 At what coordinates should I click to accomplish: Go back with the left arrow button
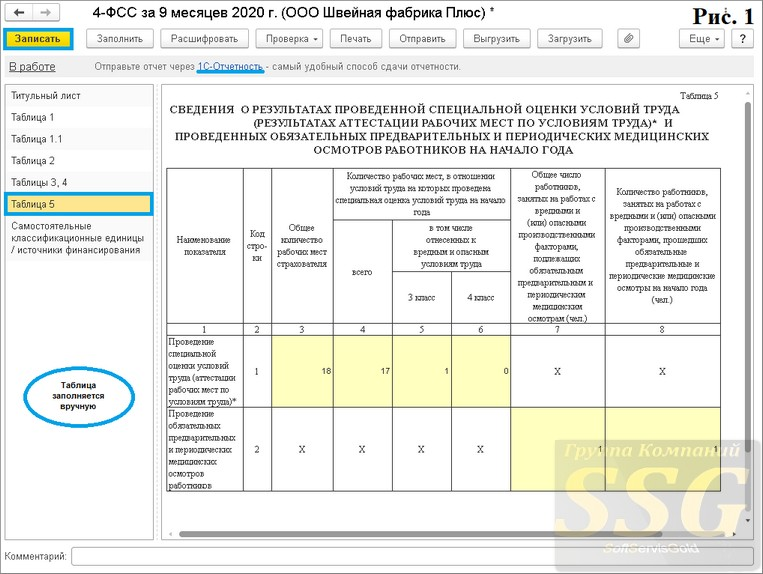tap(18, 13)
